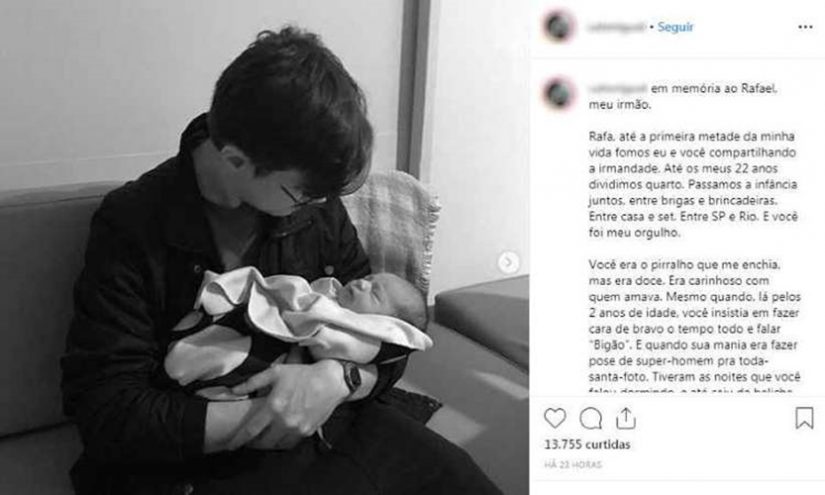Select the paragraph starting "Rafa, até a primeira"
The height and width of the screenshot is (495, 825).
pos(693,184)
